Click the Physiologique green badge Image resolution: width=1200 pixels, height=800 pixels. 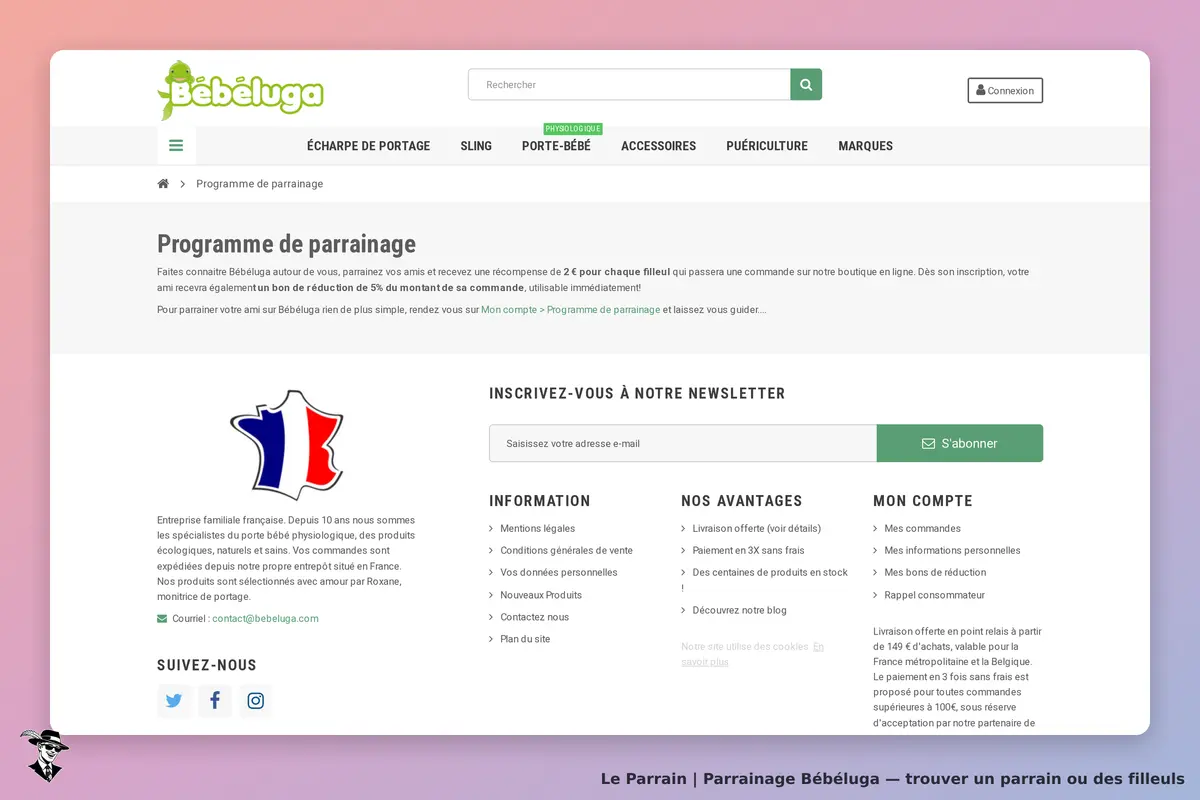pos(573,129)
